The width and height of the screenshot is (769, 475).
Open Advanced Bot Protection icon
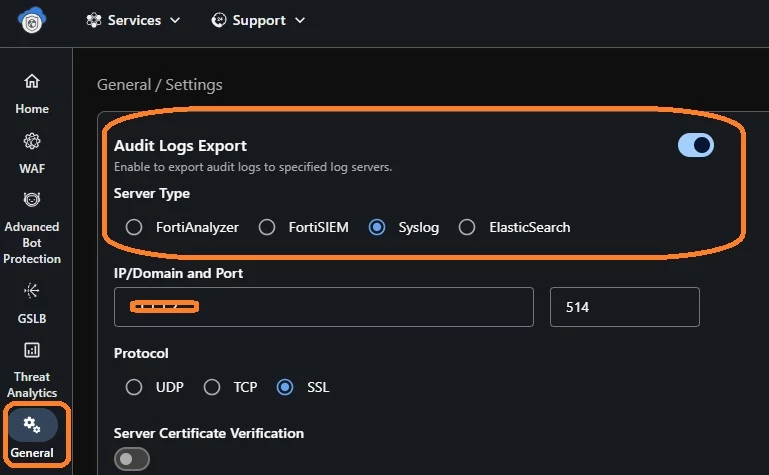point(32,200)
